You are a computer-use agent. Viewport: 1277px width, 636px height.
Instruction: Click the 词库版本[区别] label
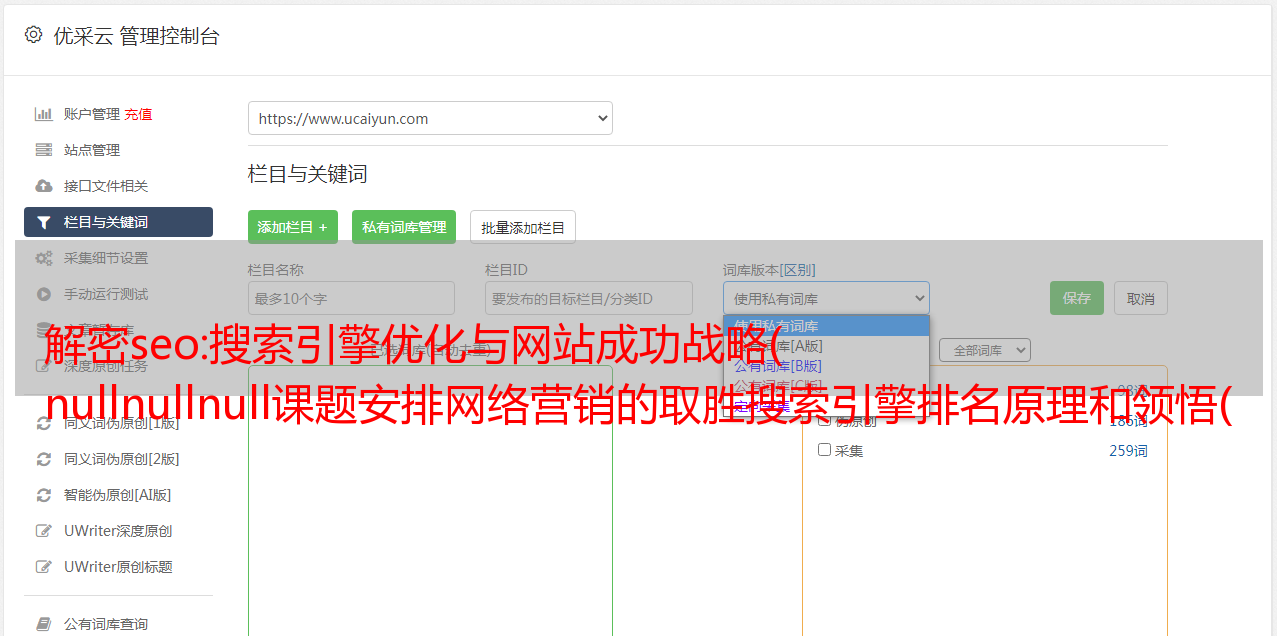(769, 270)
